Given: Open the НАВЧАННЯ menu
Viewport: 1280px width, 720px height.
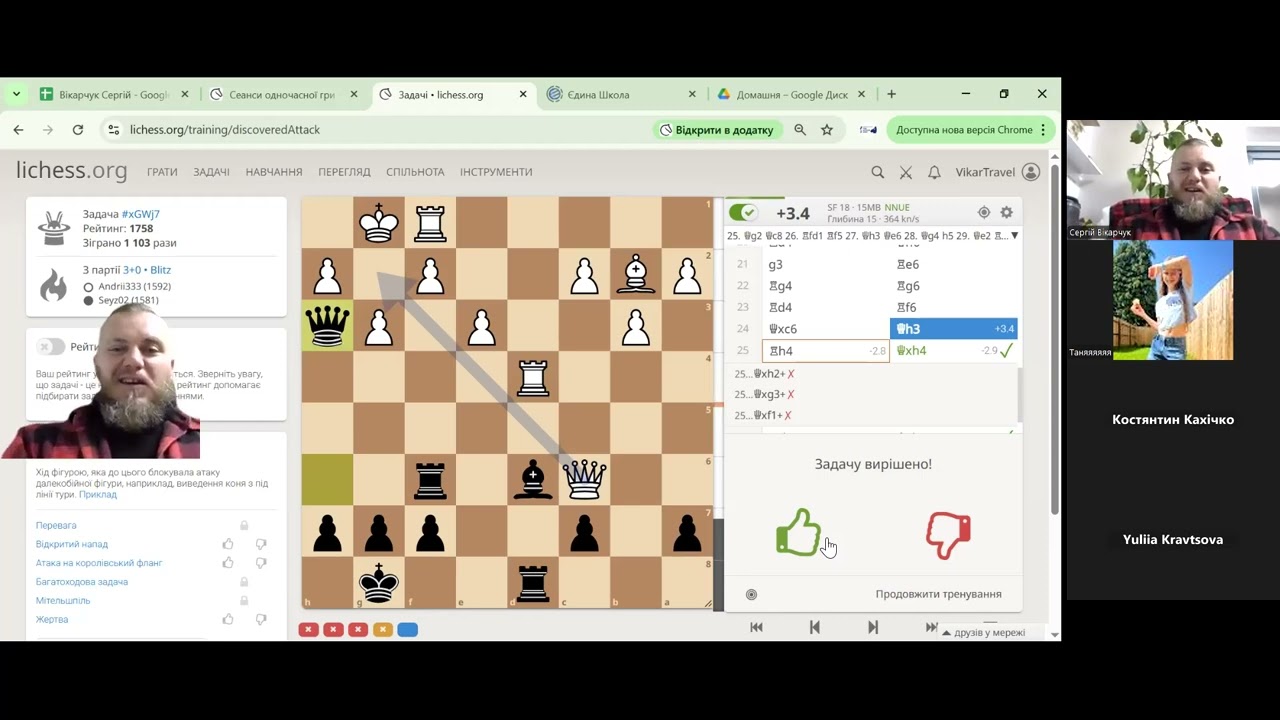Looking at the screenshot, I should click(x=274, y=172).
